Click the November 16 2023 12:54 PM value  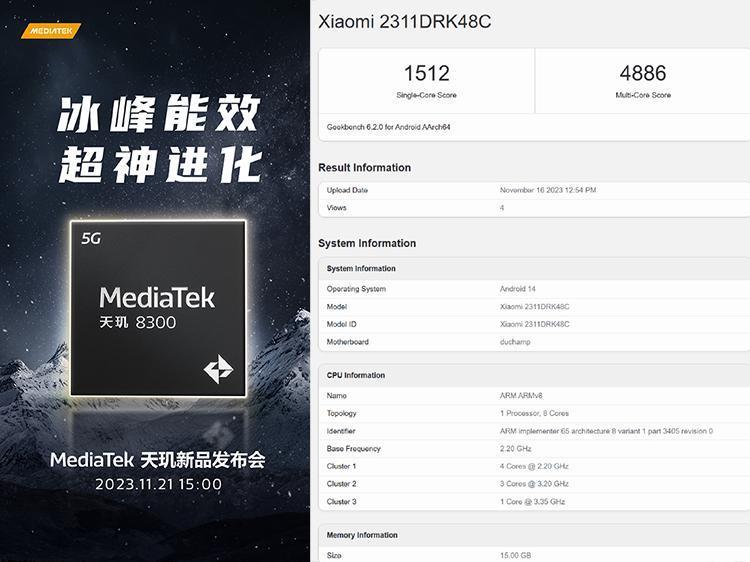tap(548, 190)
